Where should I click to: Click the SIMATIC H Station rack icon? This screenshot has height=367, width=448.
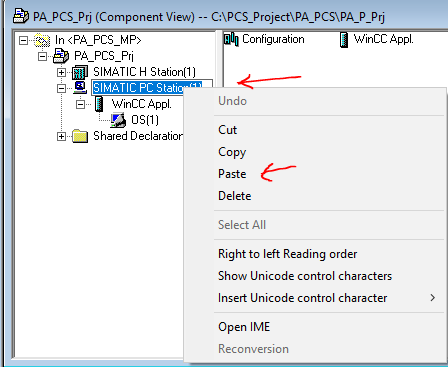tap(80, 72)
